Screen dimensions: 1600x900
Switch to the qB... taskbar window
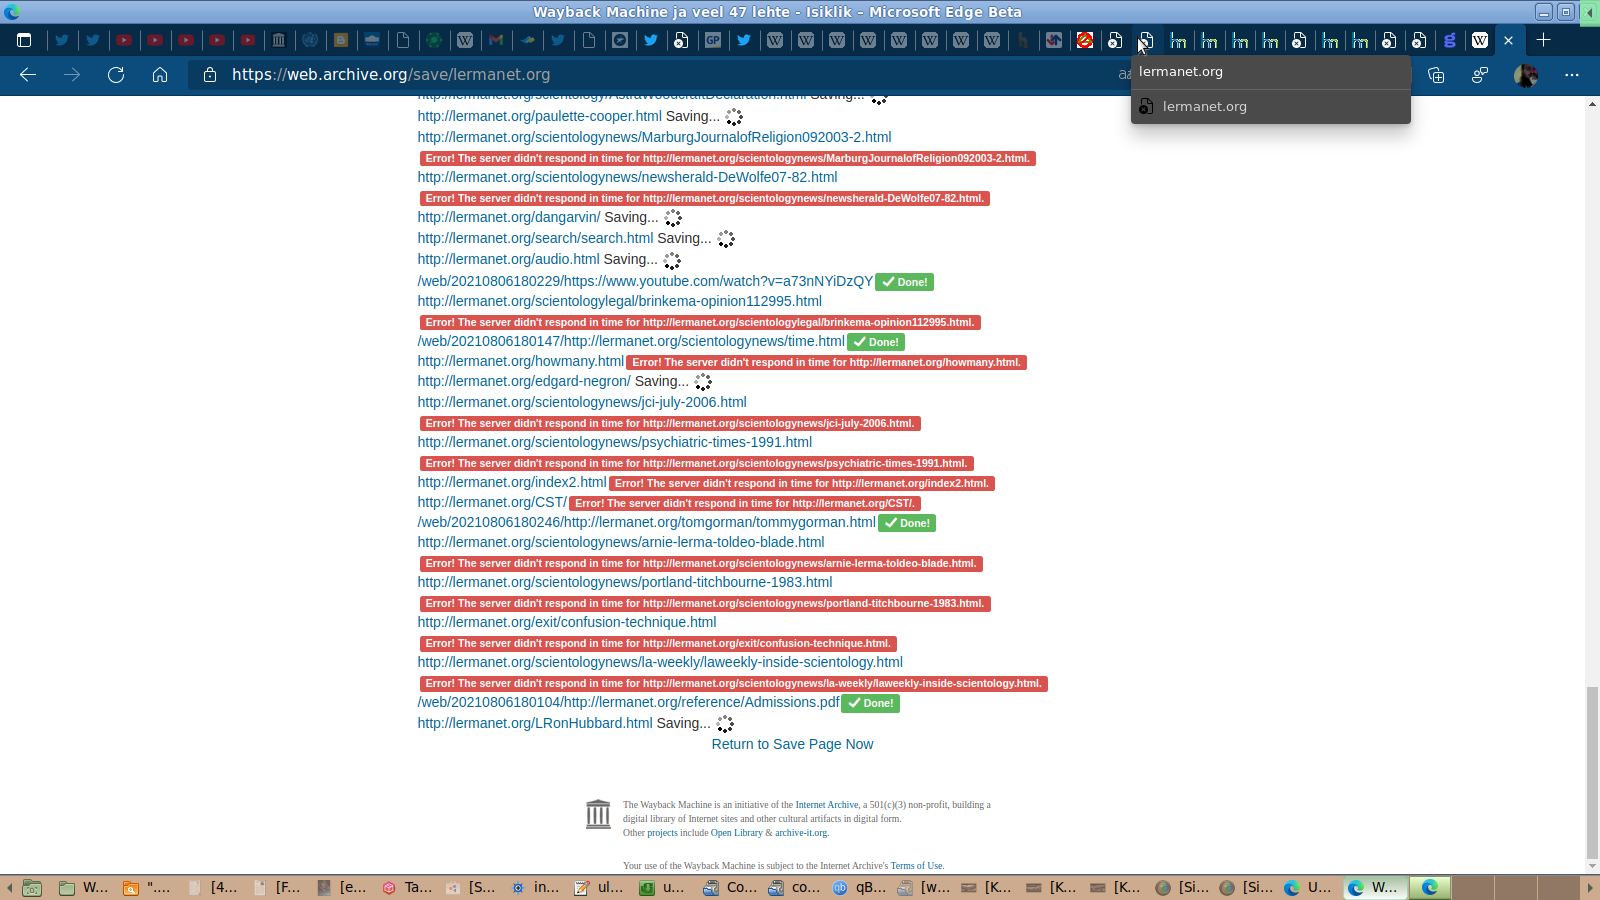point(860,887)
